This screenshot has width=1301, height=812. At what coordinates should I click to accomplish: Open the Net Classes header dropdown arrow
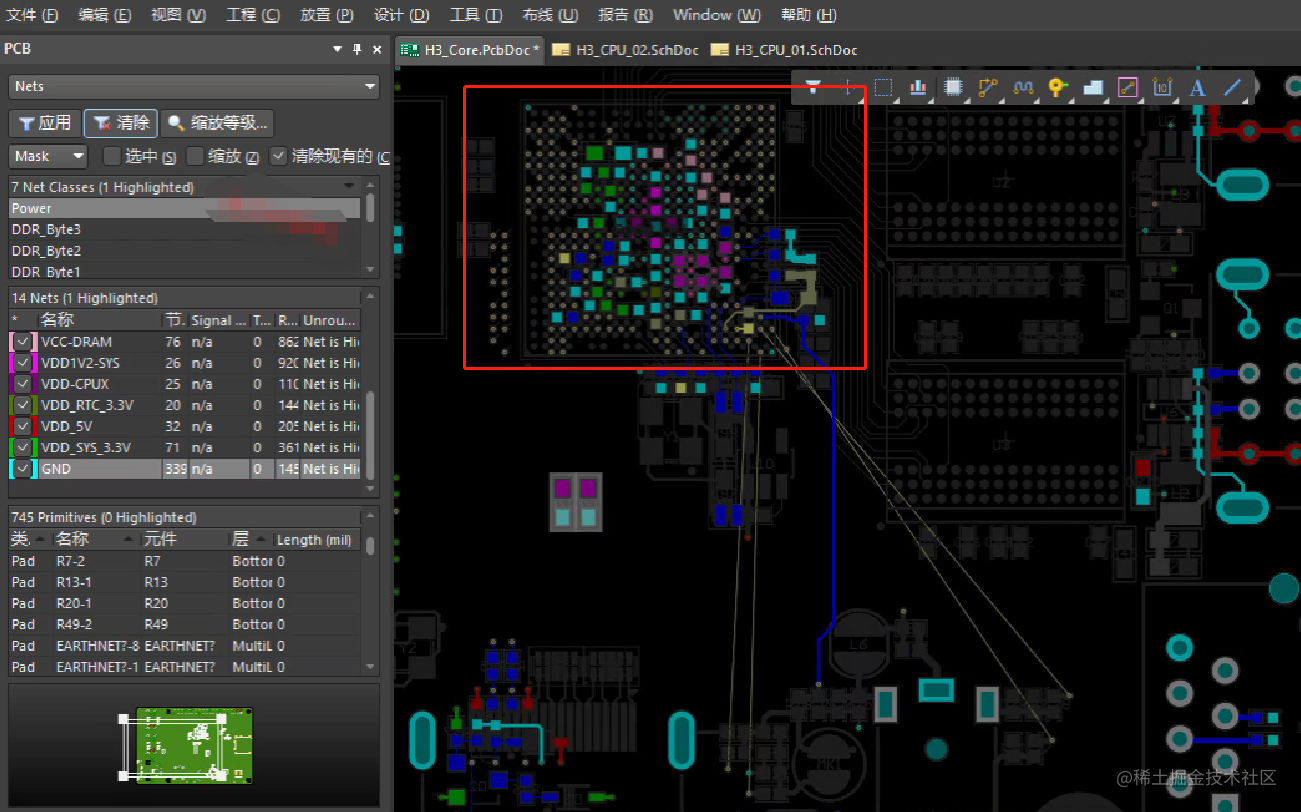349,187
